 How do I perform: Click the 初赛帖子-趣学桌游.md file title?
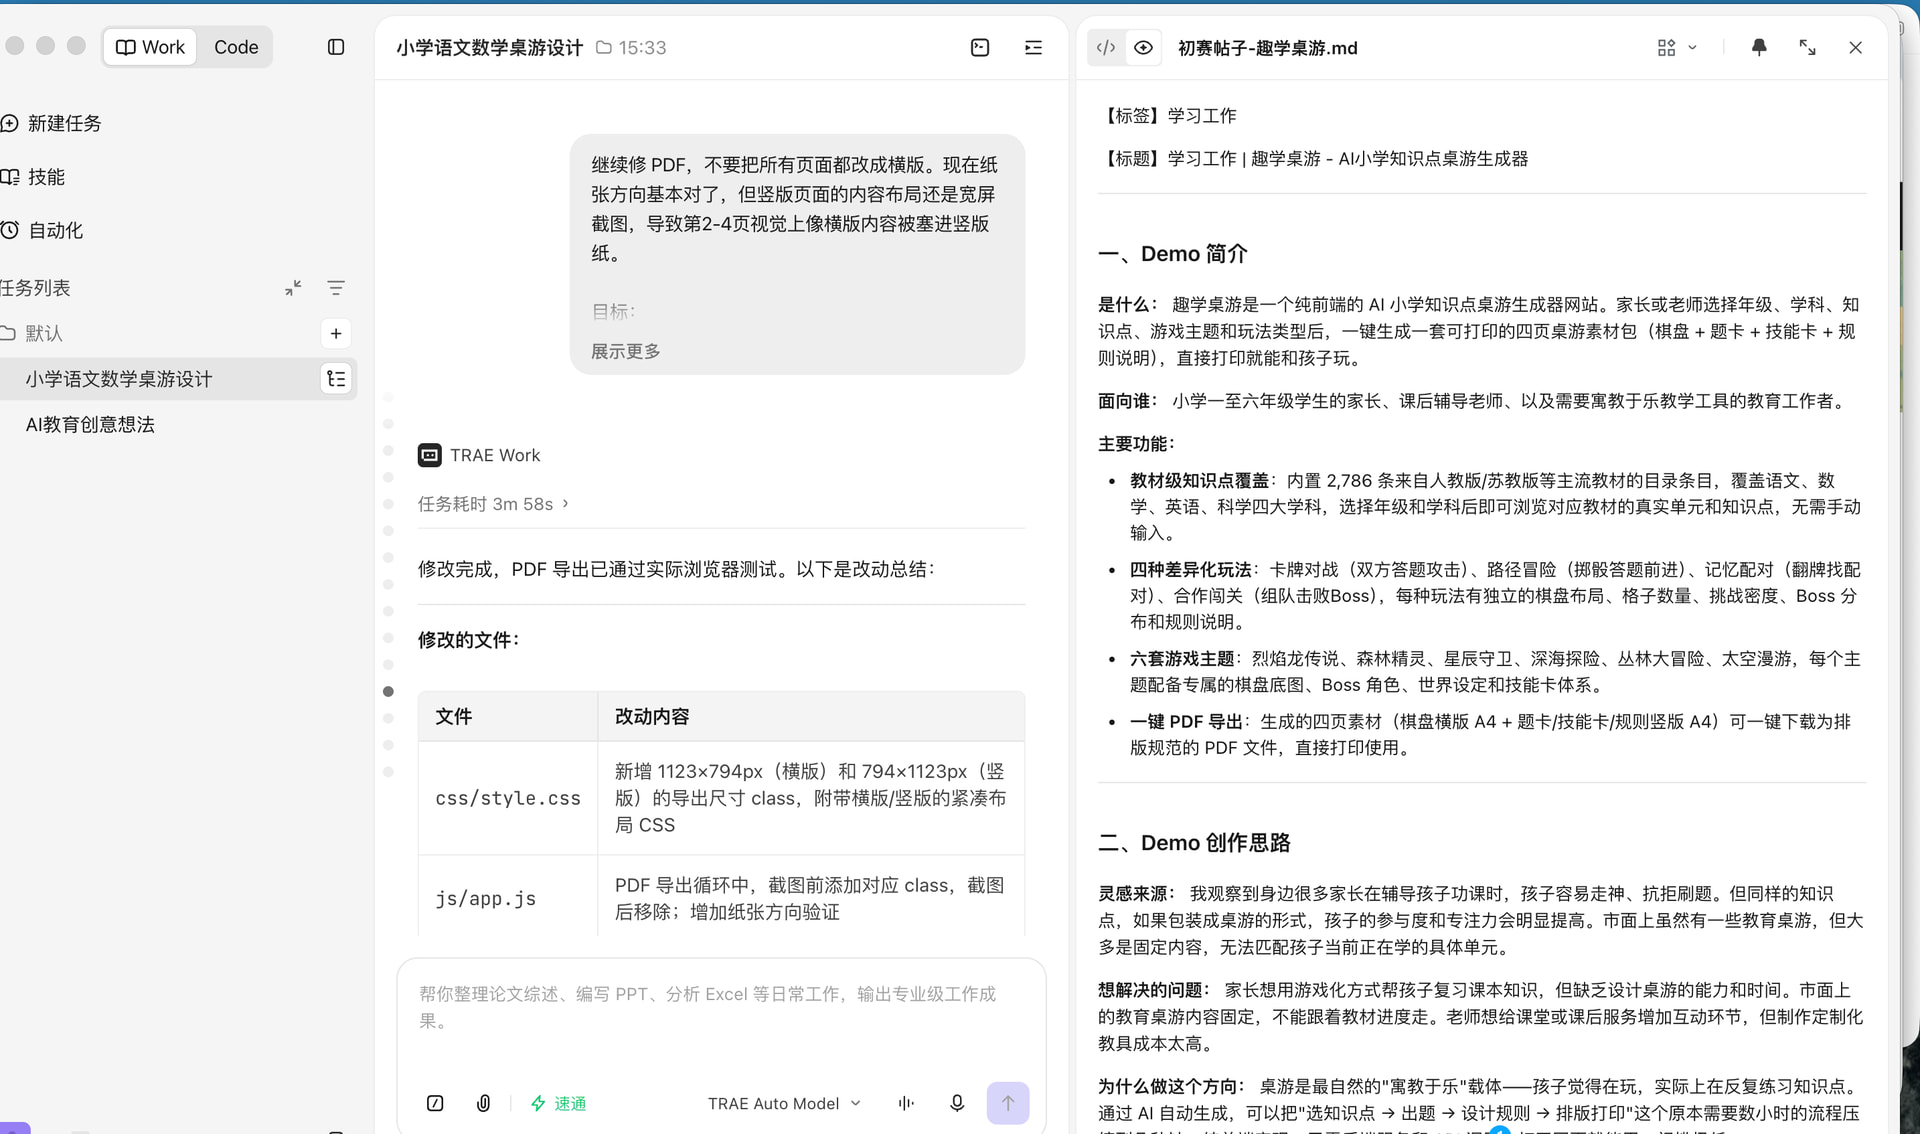(x=1268, y=48)
